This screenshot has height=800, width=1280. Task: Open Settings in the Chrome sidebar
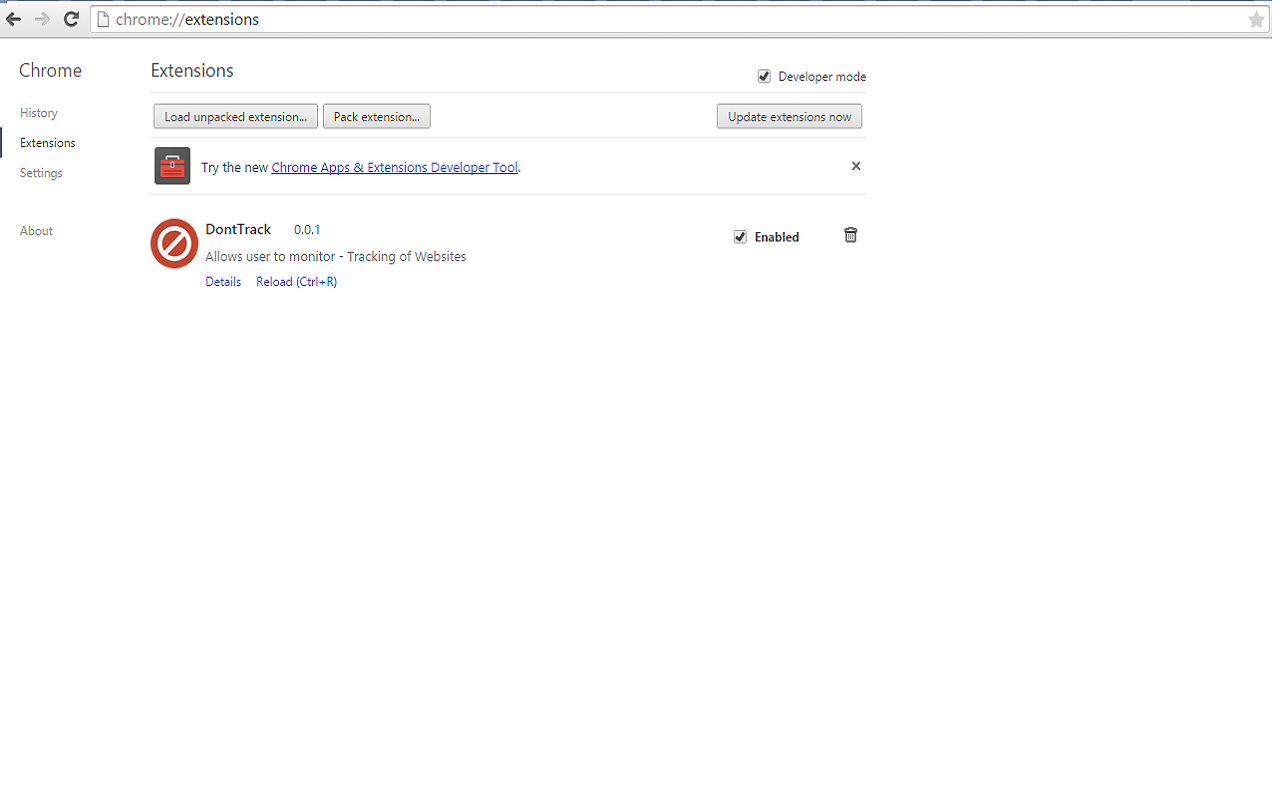[41, 173]
